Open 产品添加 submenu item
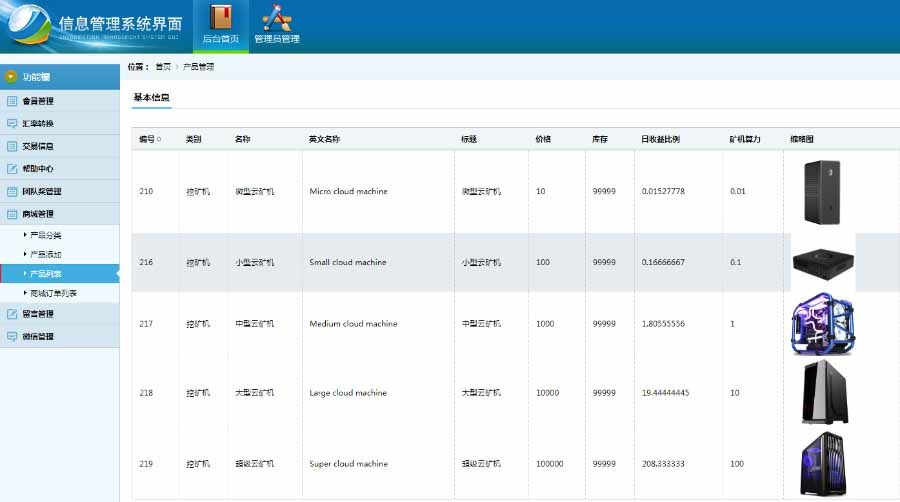The height and width of the screenshot is (502, 900). tap(45, 254)
